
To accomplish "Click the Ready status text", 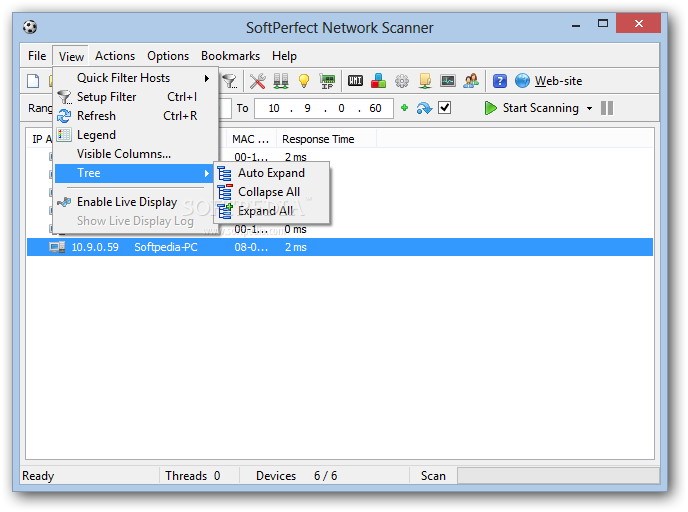I will [x=38, y=476].
